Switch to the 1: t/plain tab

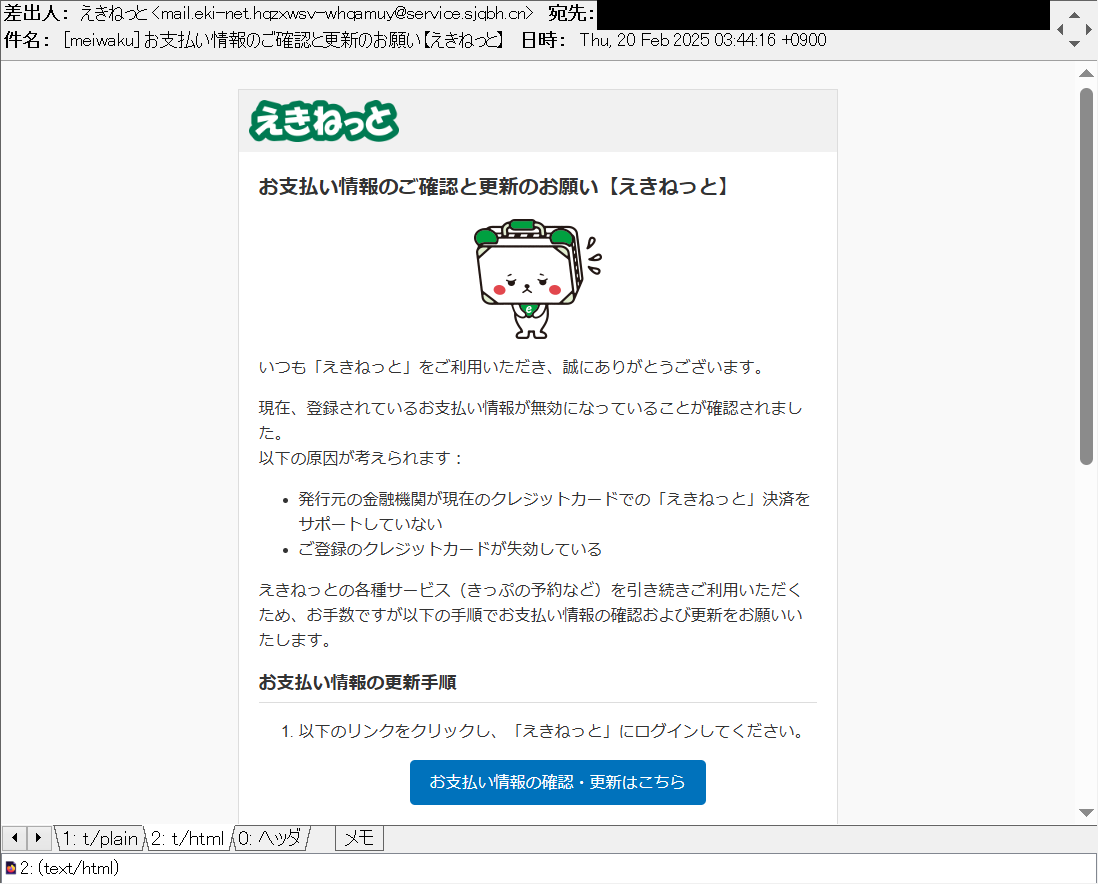tap(100, 838)
